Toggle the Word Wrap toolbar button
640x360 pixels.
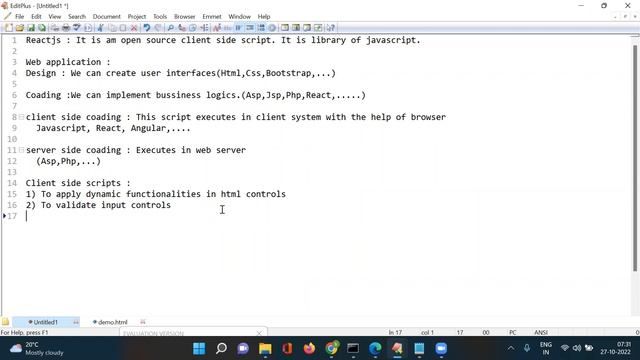(239, 28)
